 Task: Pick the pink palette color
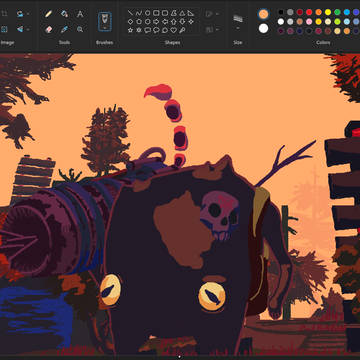pos(309,22)
